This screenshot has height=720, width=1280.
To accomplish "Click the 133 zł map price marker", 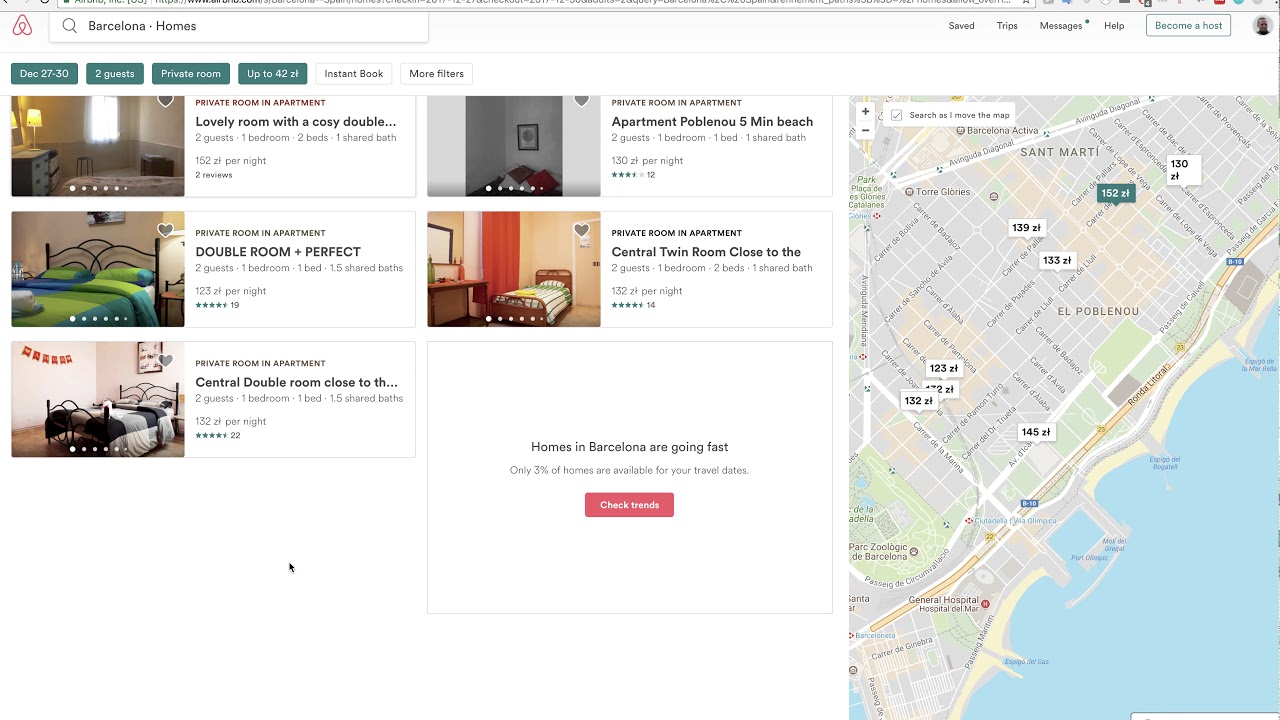I will [1057, 260].
